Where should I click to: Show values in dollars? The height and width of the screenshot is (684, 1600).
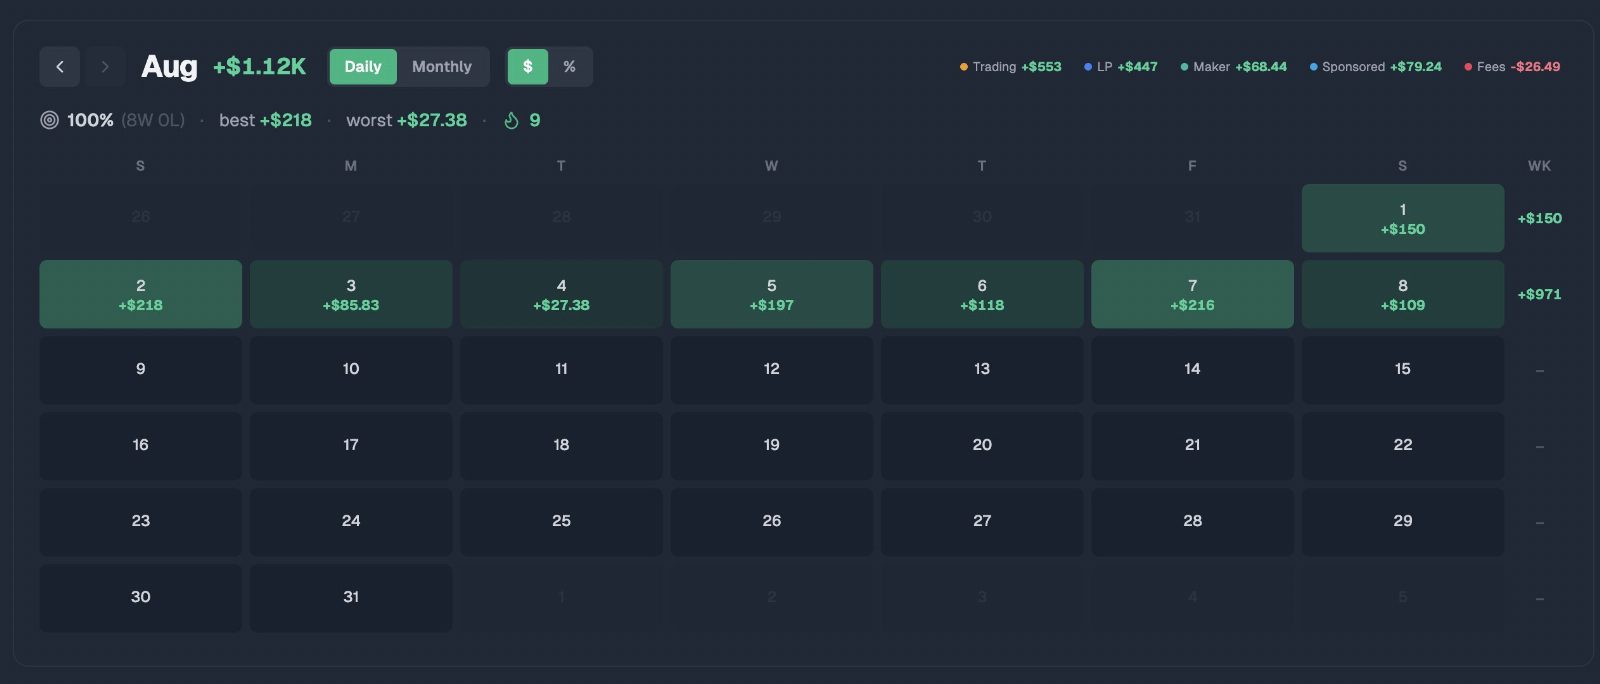[x=528, y=67]
